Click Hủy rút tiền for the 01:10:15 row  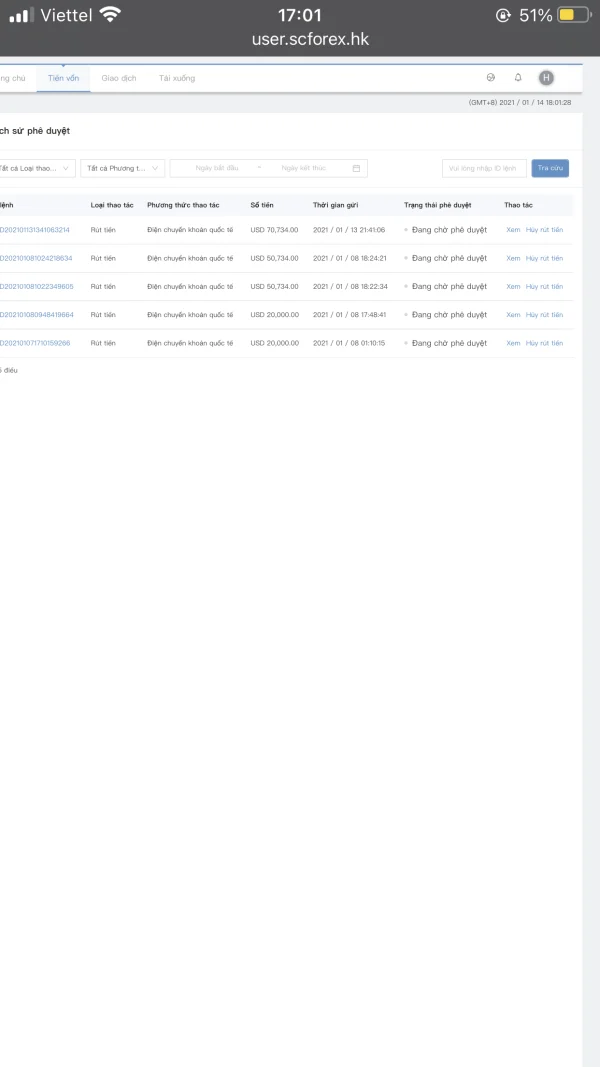click(x=544, y=344)
